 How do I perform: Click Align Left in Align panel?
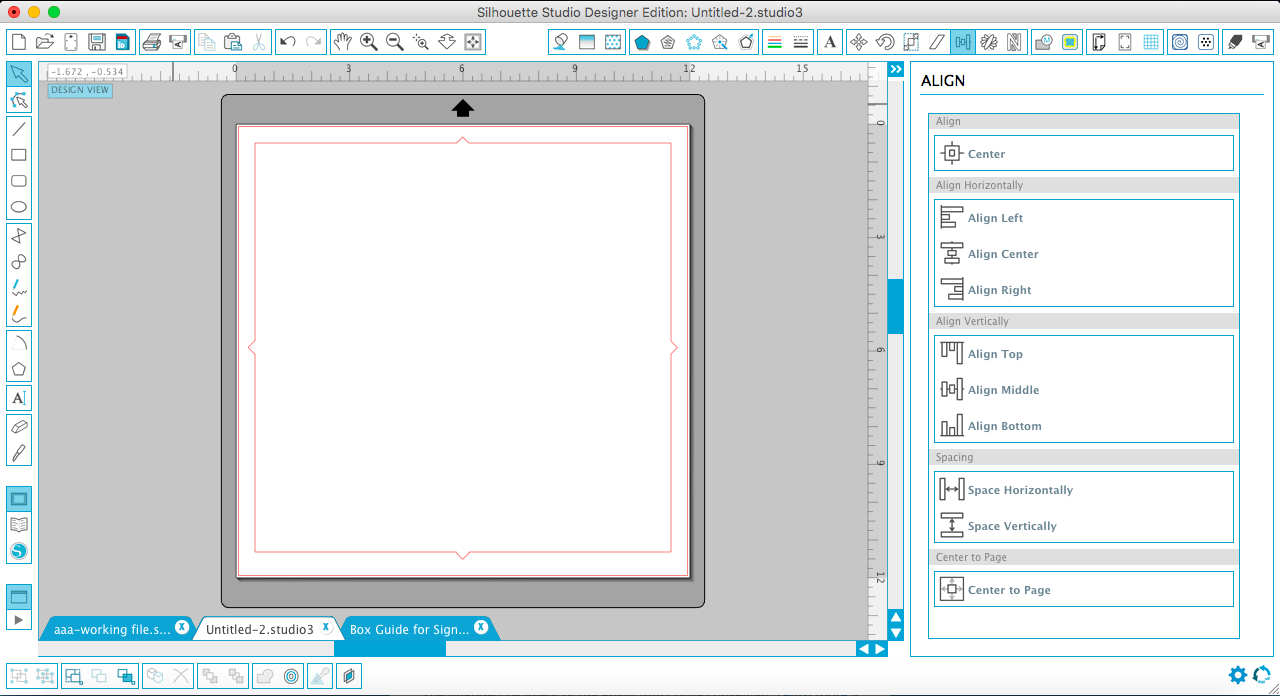coord(995,218)
